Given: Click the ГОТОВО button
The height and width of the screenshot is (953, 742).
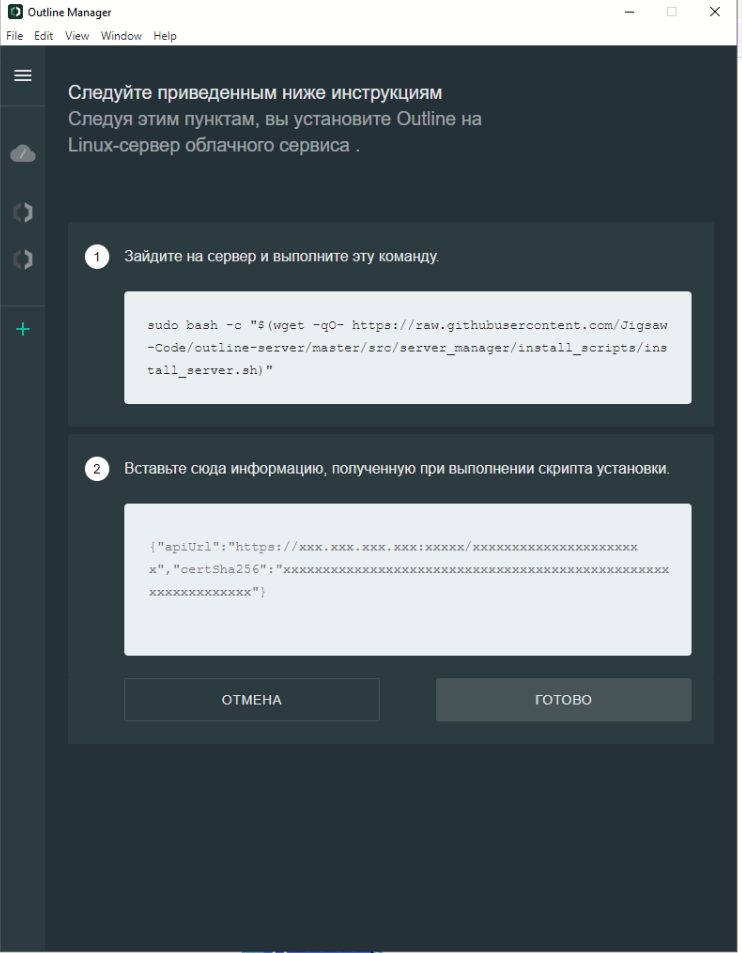Looking at the screenshot, I should coord(563,700).
